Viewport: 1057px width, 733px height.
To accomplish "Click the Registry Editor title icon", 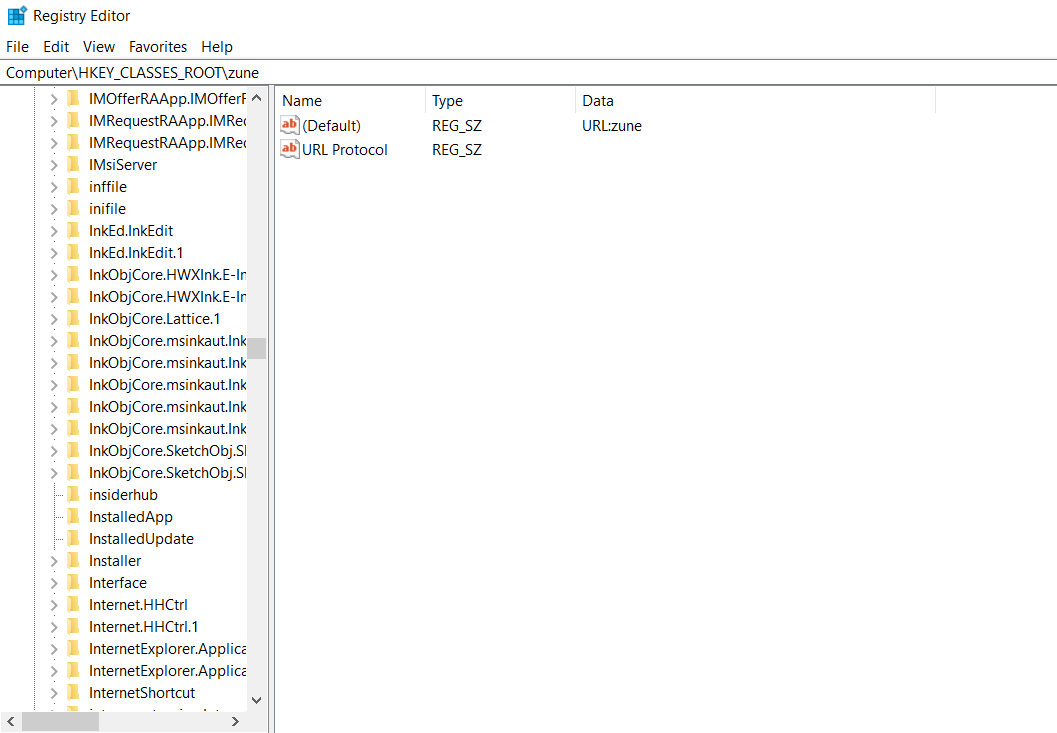I will 17,15.
